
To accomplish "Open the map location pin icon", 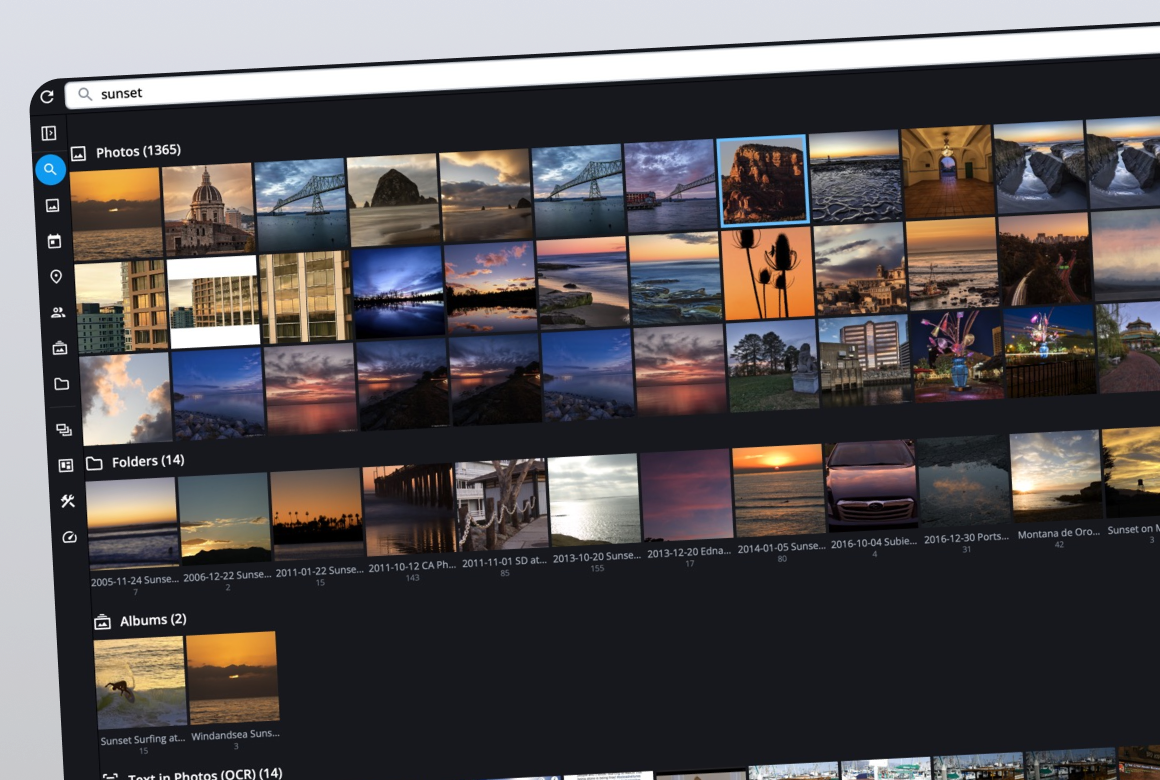I will [56, 277].
